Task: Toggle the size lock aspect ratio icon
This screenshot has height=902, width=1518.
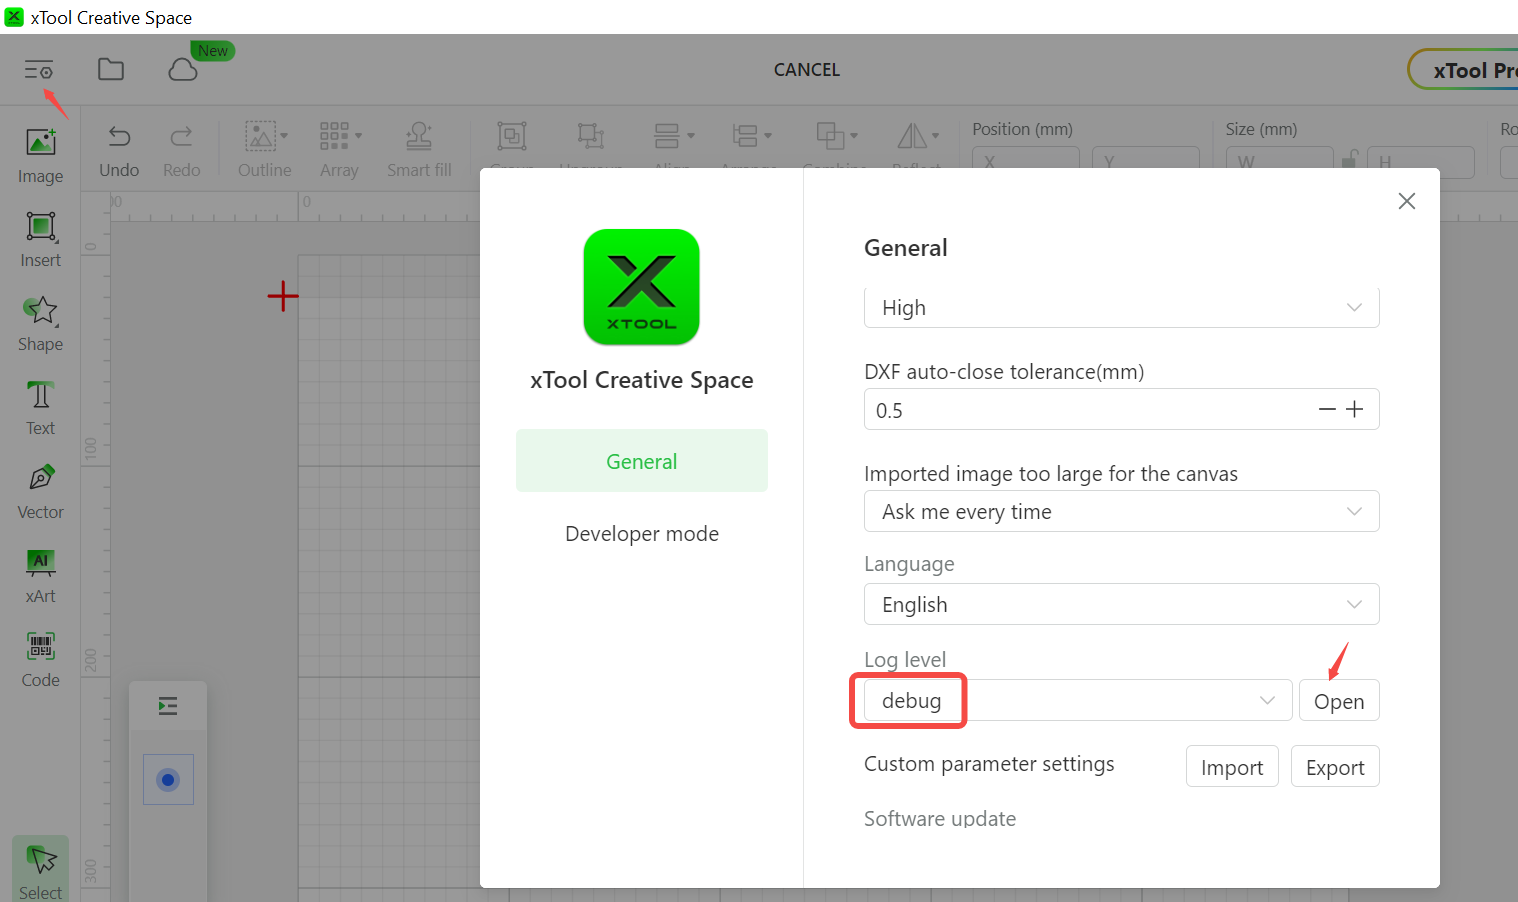Action: point(1349,158)
